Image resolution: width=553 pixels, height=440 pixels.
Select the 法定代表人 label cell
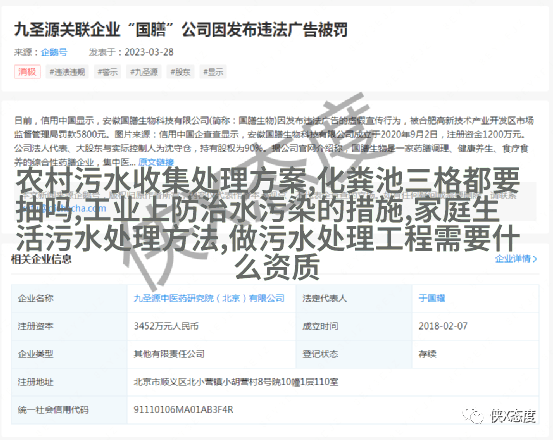coord(354,298)
